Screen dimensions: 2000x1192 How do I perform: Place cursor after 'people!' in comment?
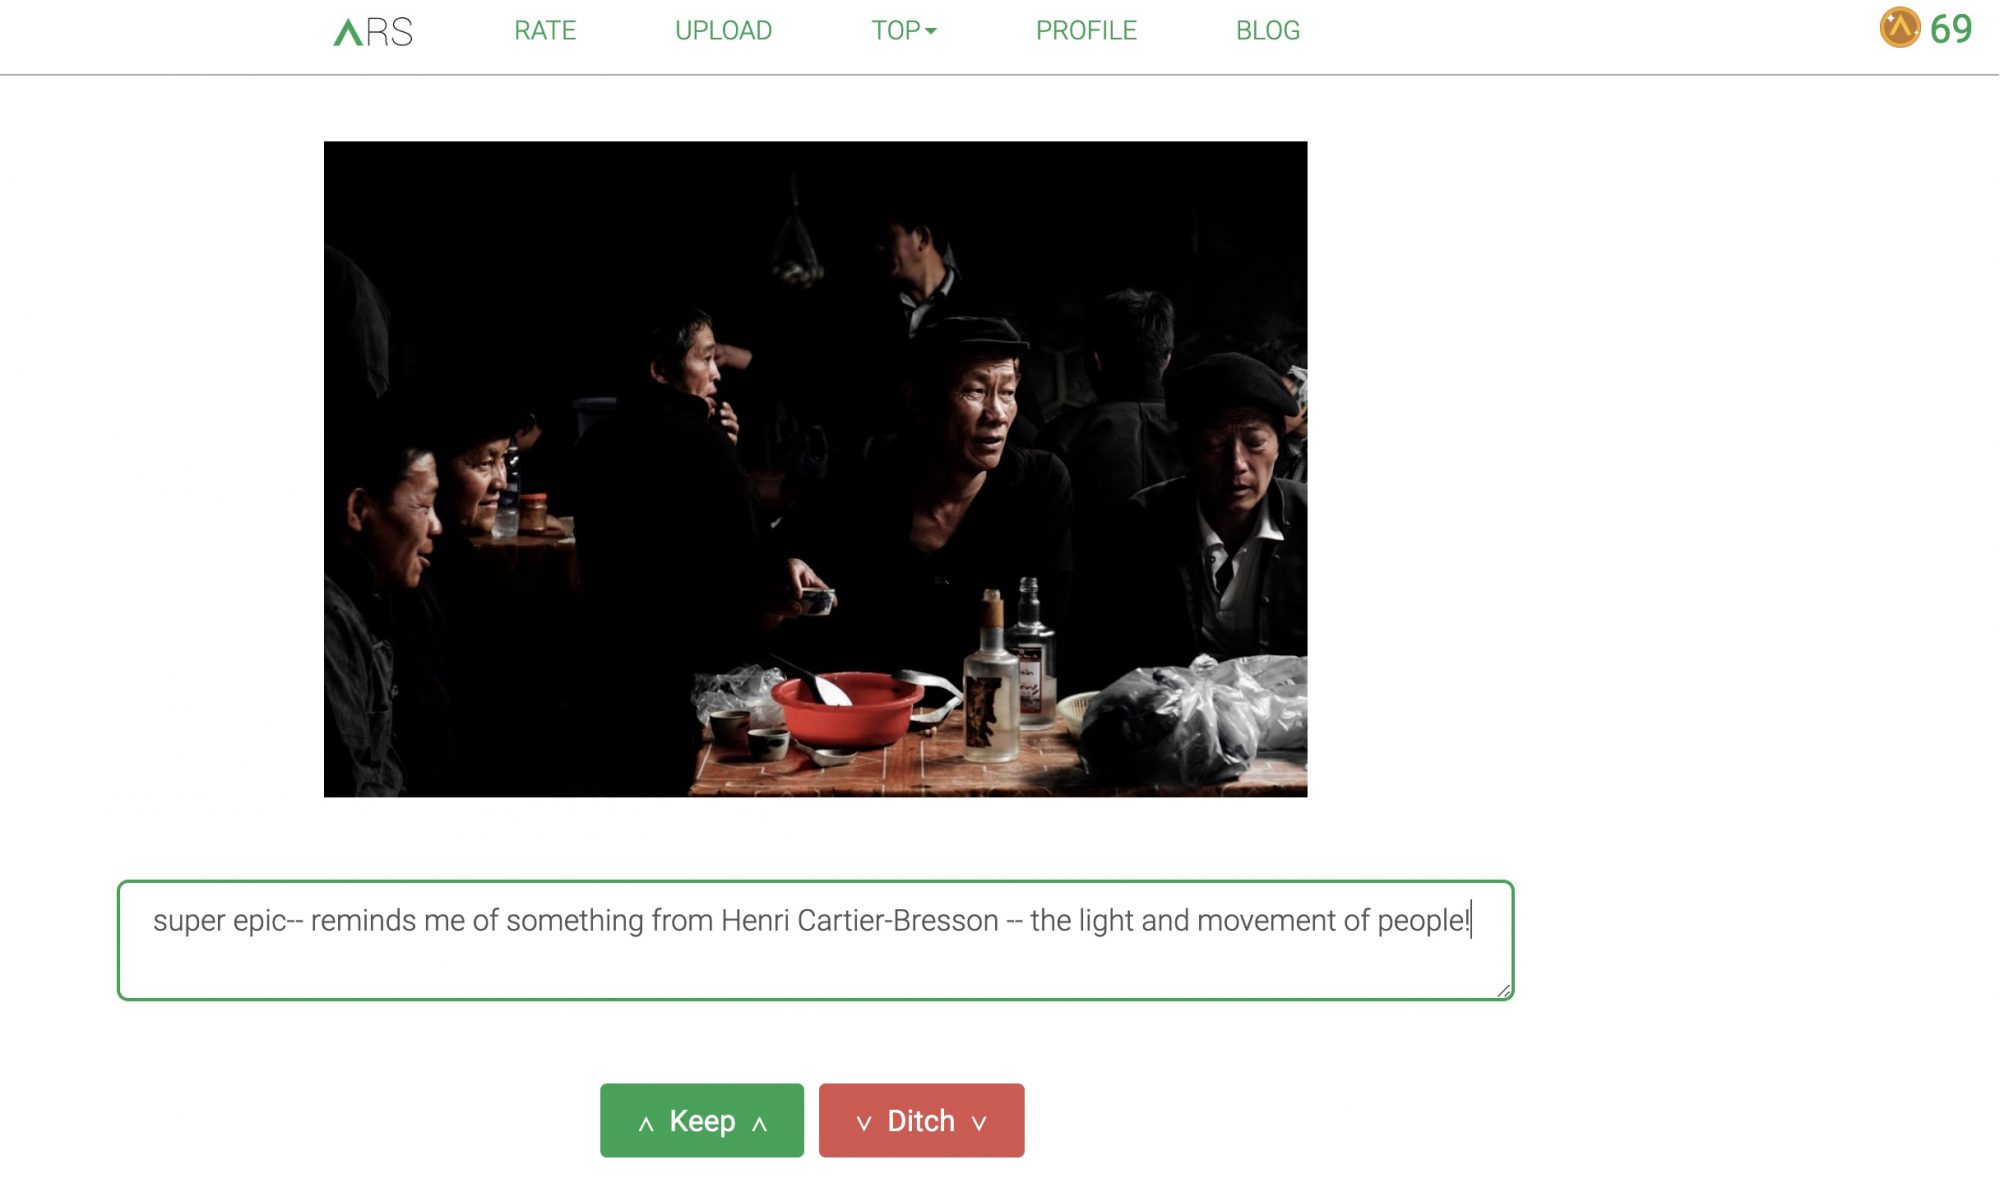[x=1472, y=920]
